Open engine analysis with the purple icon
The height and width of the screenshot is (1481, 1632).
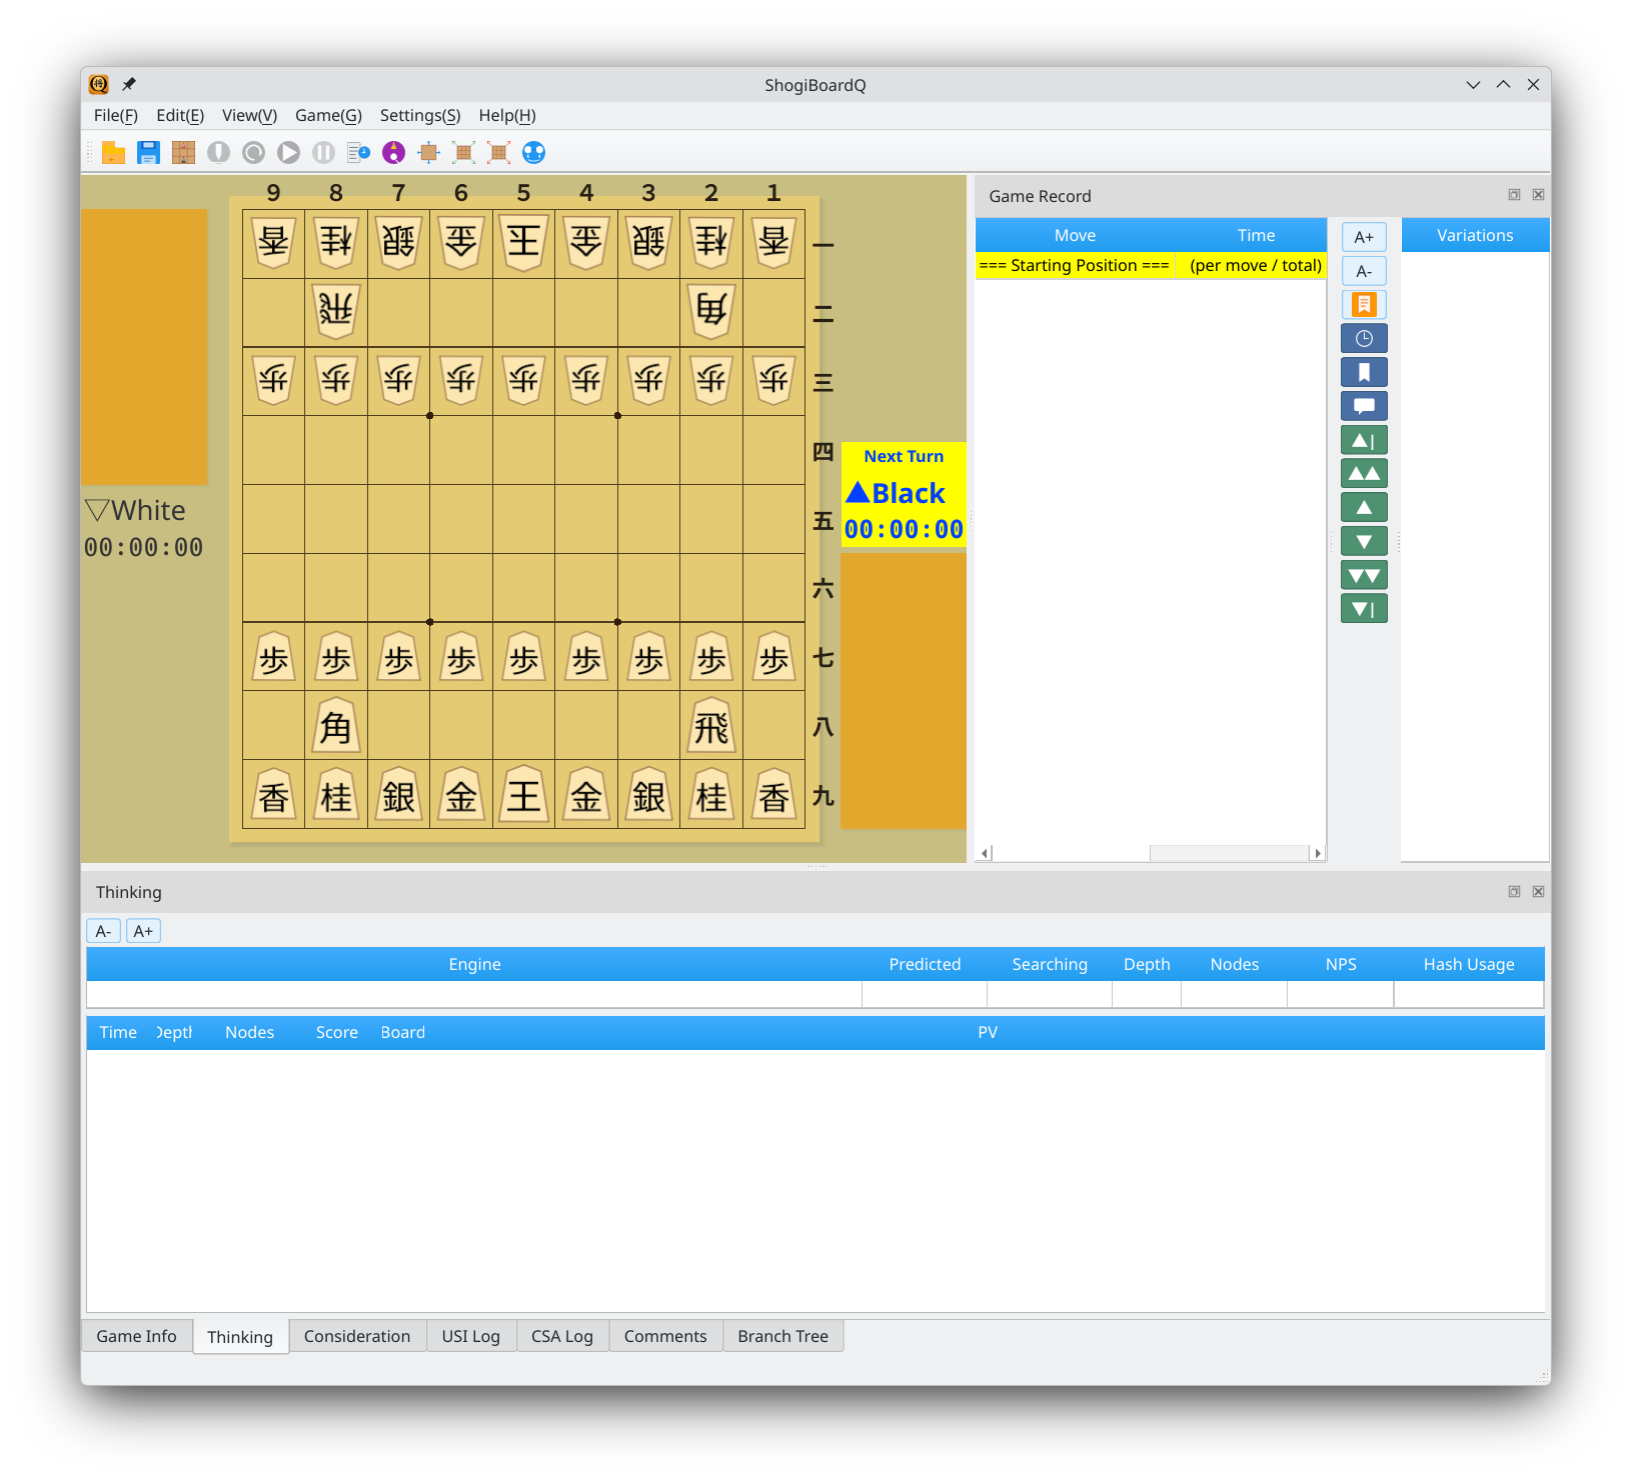[x=393, y=152]
